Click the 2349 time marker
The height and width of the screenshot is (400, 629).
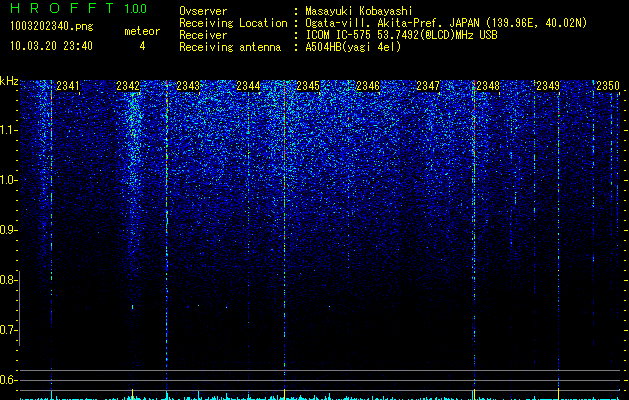click(548, 86)
